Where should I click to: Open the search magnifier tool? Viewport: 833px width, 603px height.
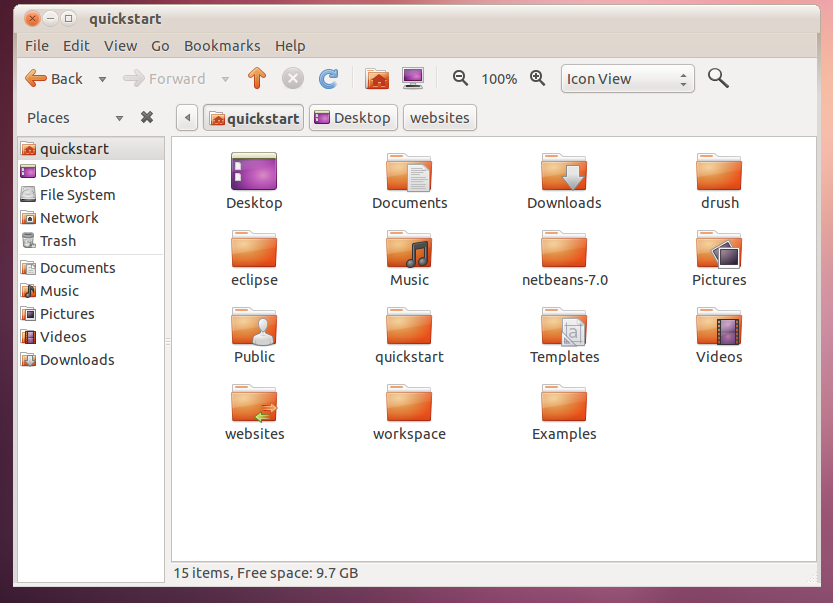click(x=718, y=78)
